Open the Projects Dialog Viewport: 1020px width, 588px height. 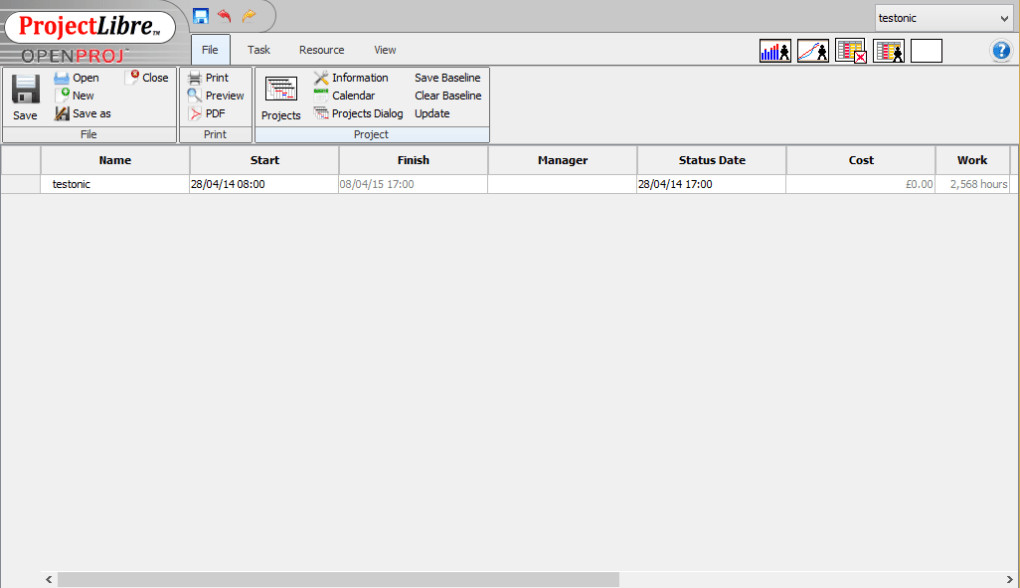pos(358,113)
